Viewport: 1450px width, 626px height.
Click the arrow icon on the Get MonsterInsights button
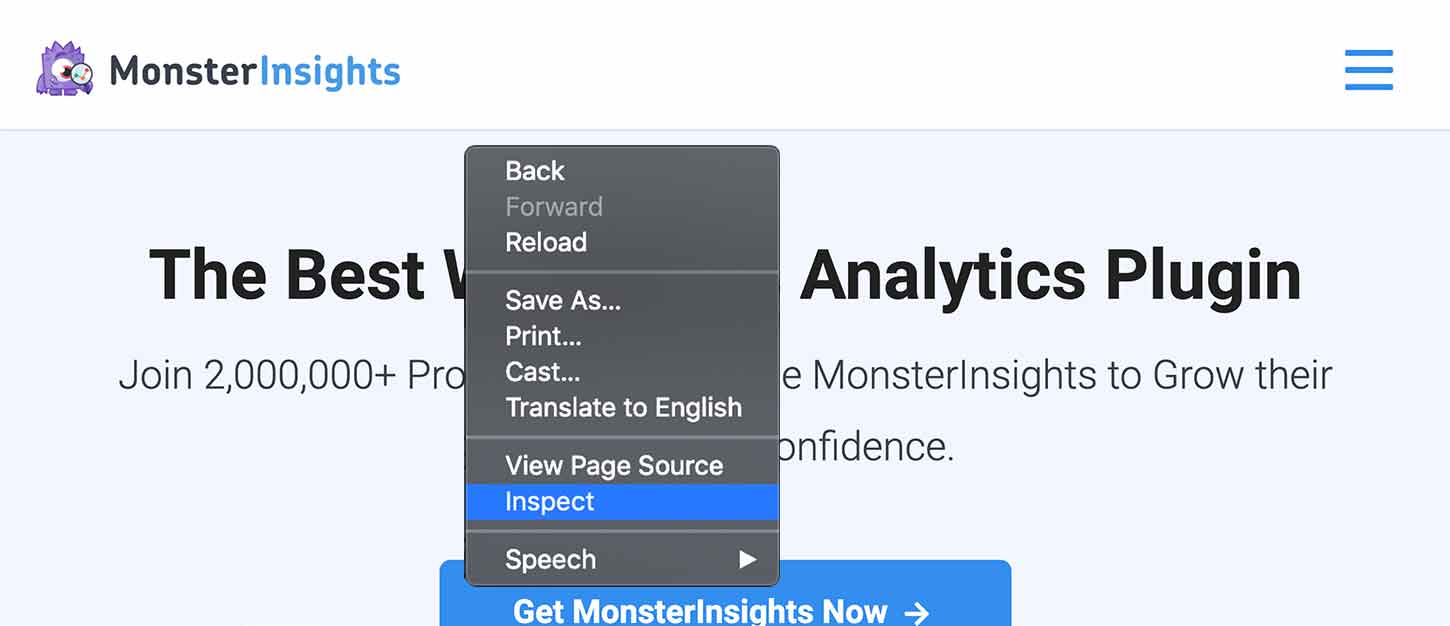tap(915, 612)
